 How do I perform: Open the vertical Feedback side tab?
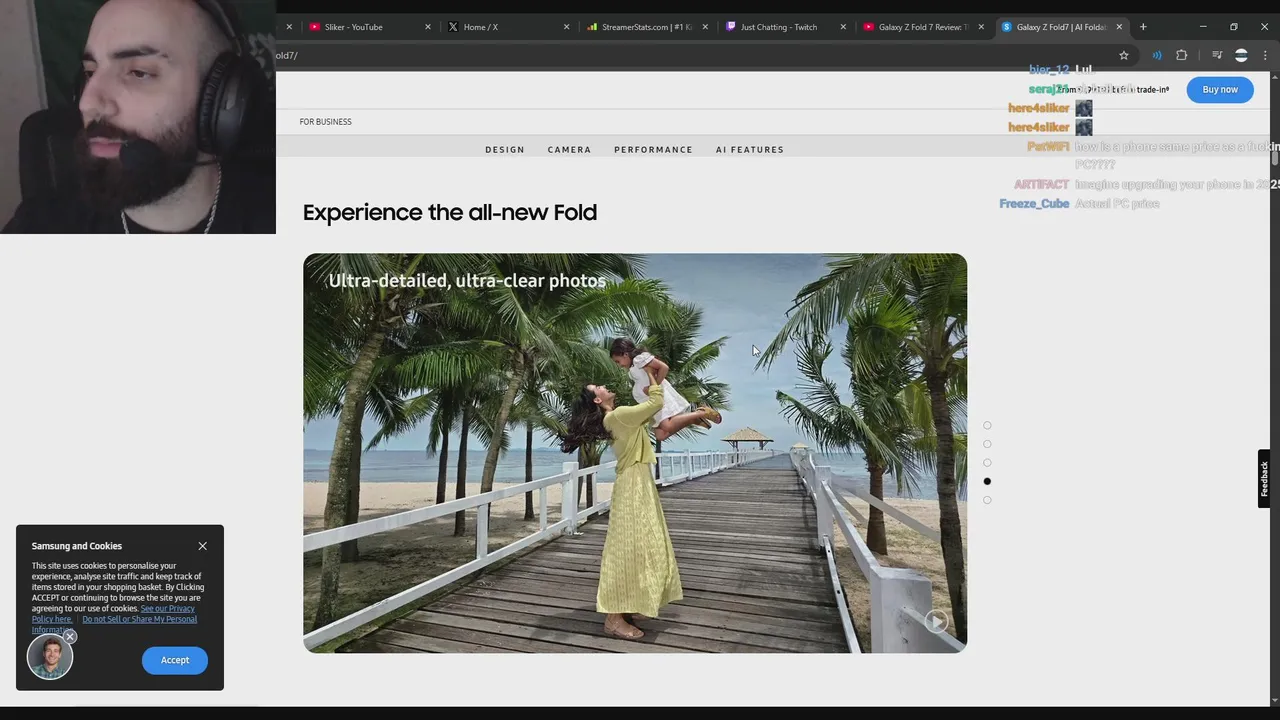click(x=1264, y=479)
